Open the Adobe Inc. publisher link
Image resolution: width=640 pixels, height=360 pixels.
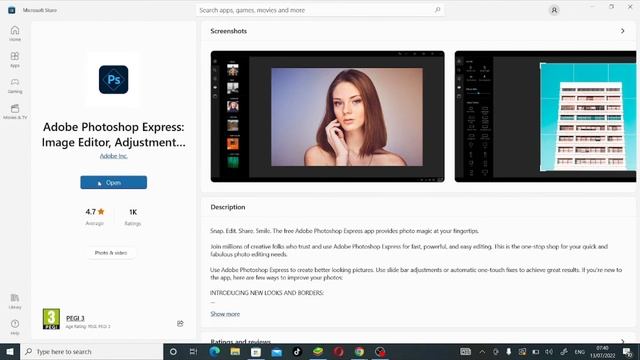[113, 156]
